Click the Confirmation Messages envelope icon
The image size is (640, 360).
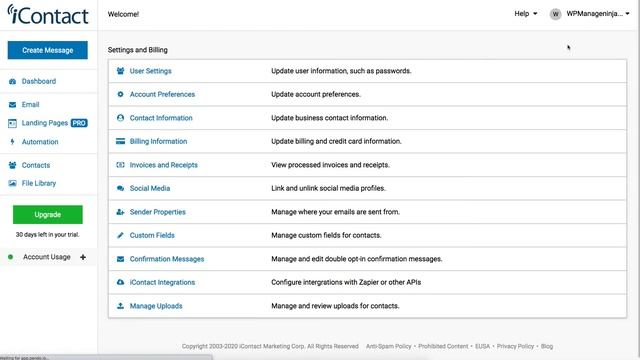tap(120, 259)
